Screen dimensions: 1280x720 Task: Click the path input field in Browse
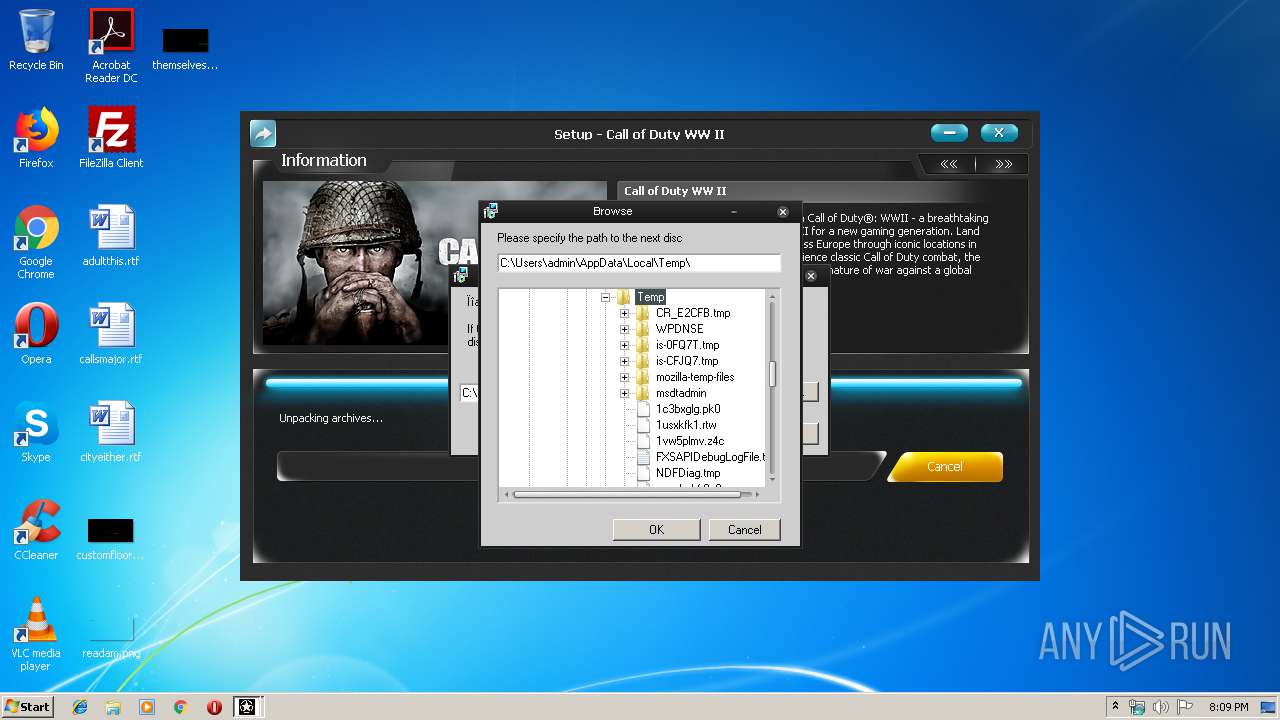(639, 263)
